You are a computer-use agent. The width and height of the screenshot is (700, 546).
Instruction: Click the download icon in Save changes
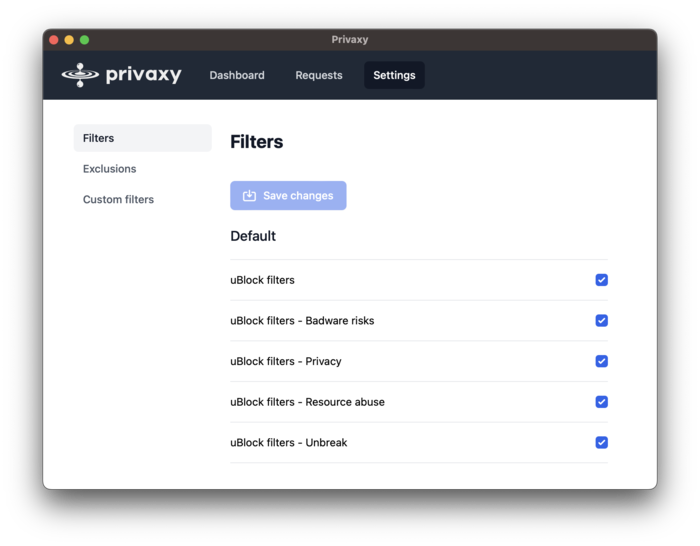tap(249, 196)
